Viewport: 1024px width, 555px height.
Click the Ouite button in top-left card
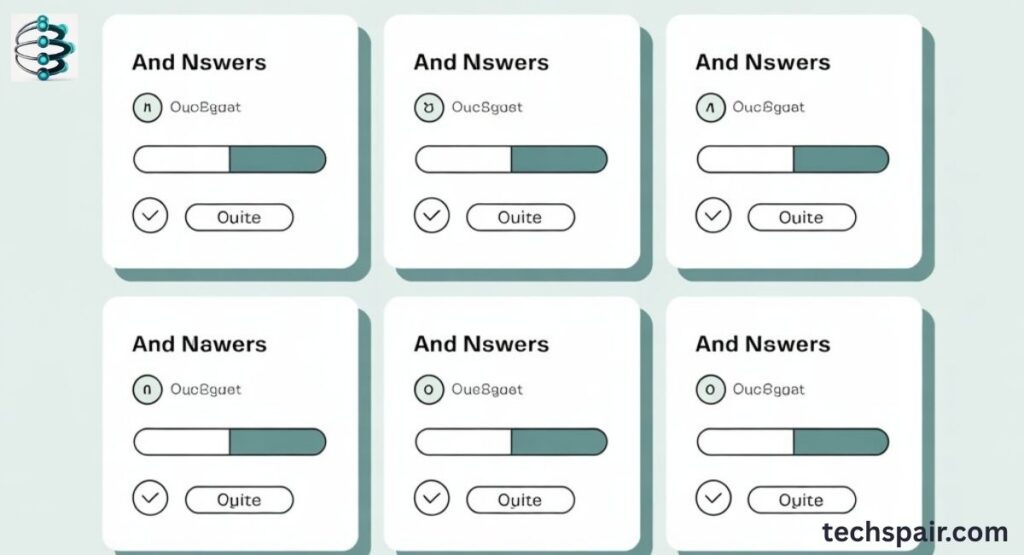point(239,217)
